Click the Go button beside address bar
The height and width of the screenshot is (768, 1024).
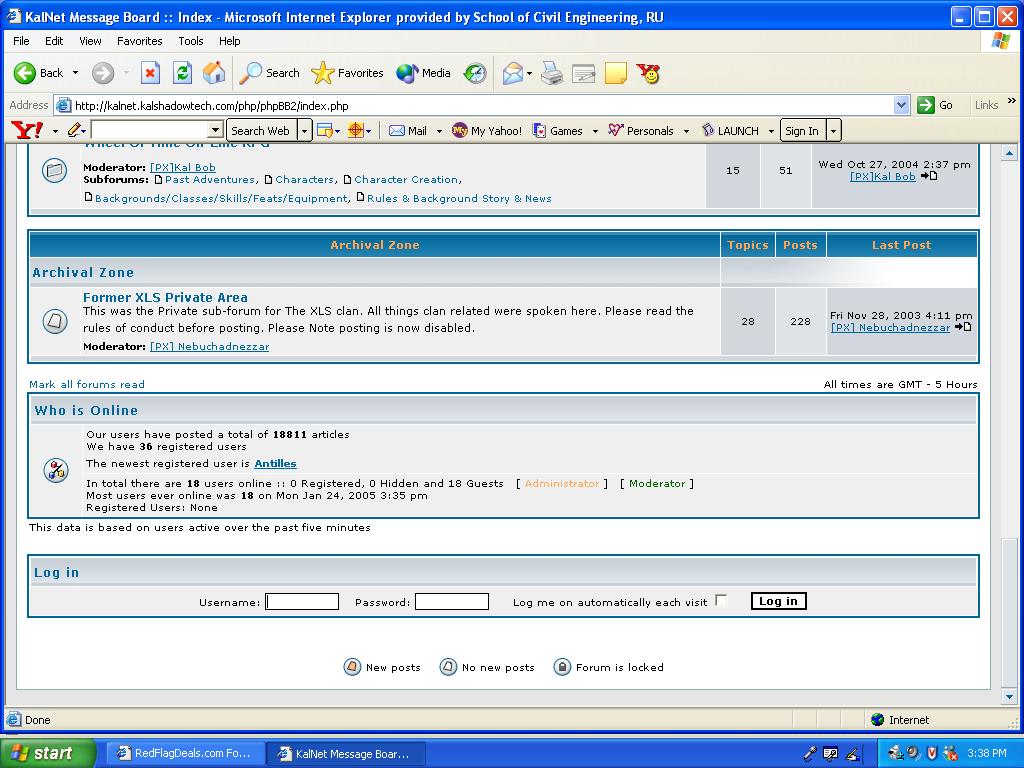pyautogui.click(x=935, y=105)
